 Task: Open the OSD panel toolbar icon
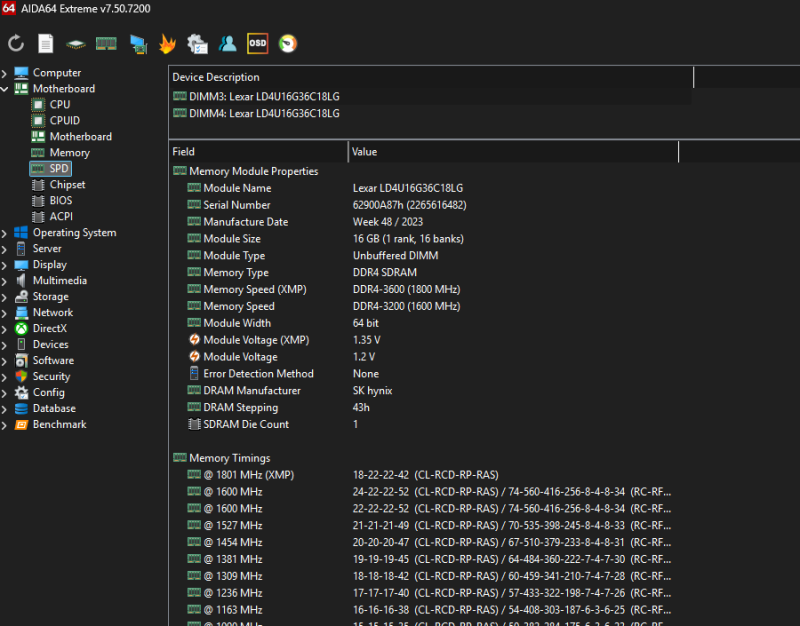[258, 43]
